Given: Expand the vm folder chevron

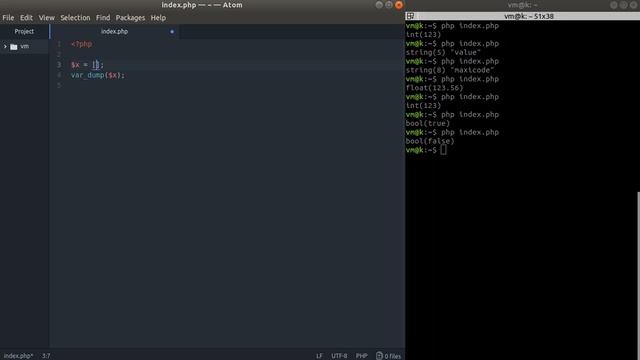Looking at the screenshot, I should click(x=5, y=47).
